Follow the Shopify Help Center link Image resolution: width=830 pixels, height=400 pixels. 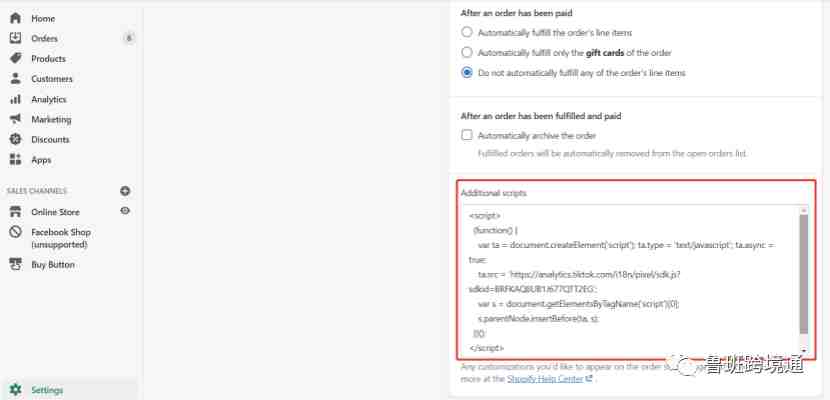549,379
